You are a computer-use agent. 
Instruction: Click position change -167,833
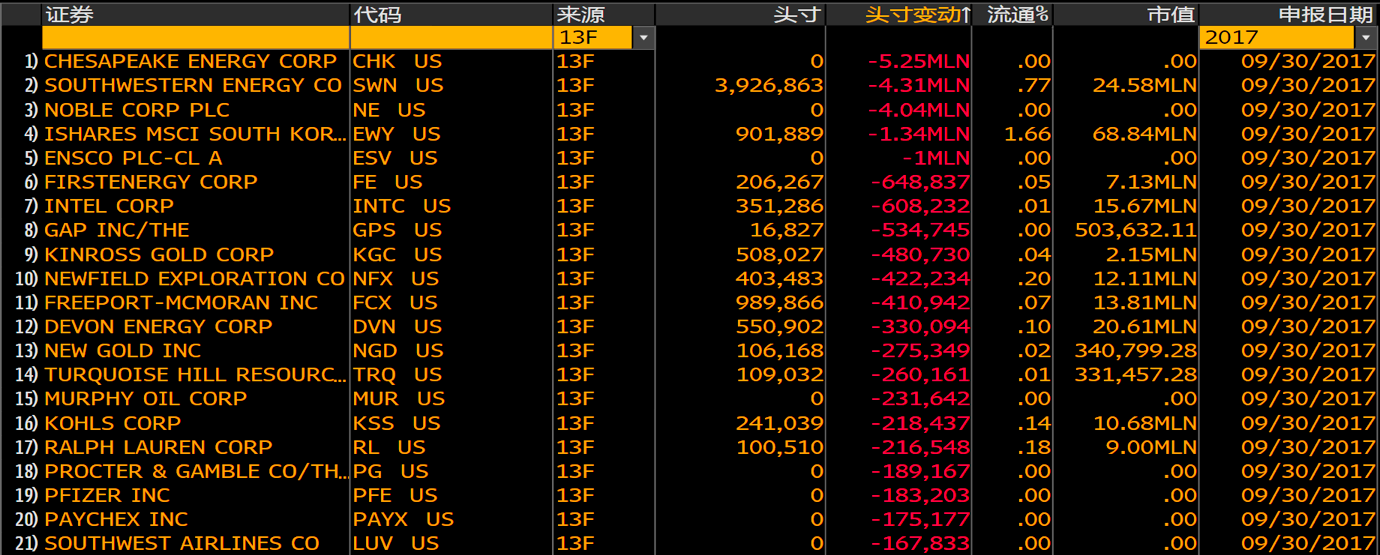[920, 543]
